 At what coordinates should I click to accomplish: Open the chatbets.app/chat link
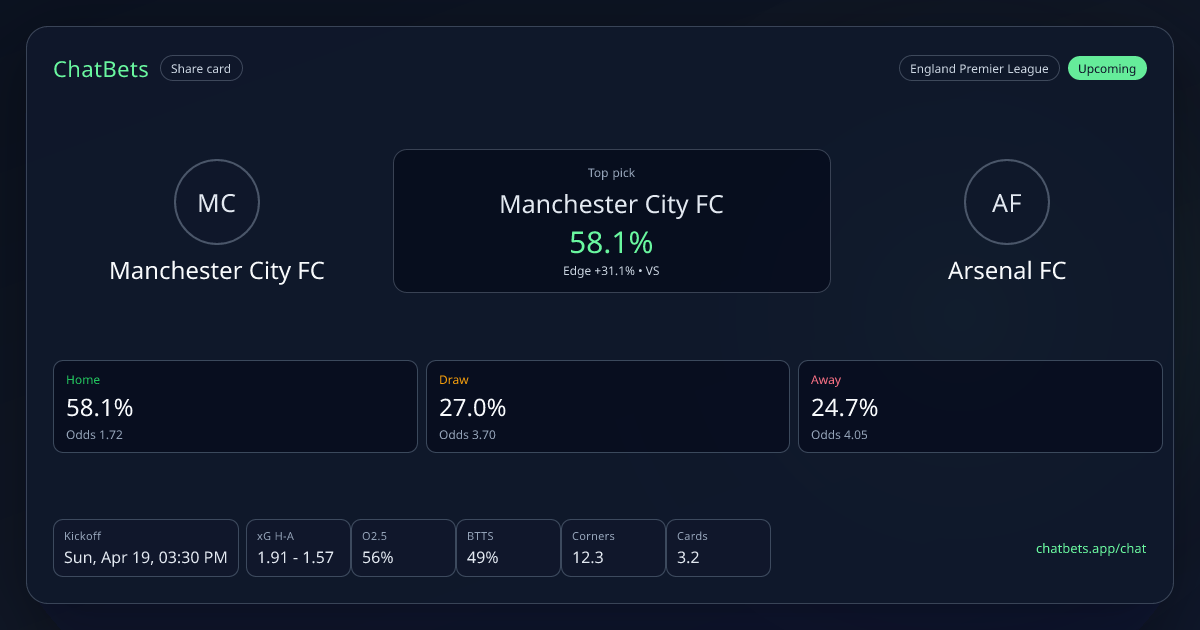click(x=1091, y=549)
